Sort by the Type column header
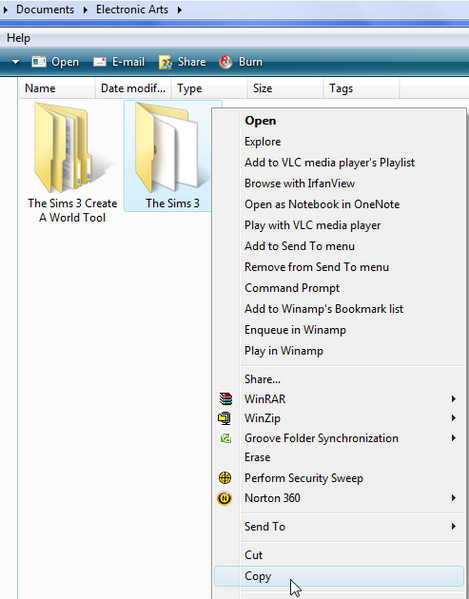This screenshot has width=469, height=599. point(209,88)
